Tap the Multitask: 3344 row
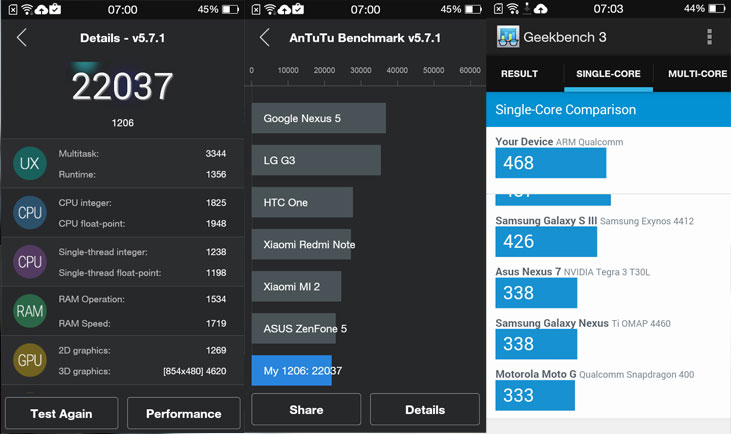 142,153
